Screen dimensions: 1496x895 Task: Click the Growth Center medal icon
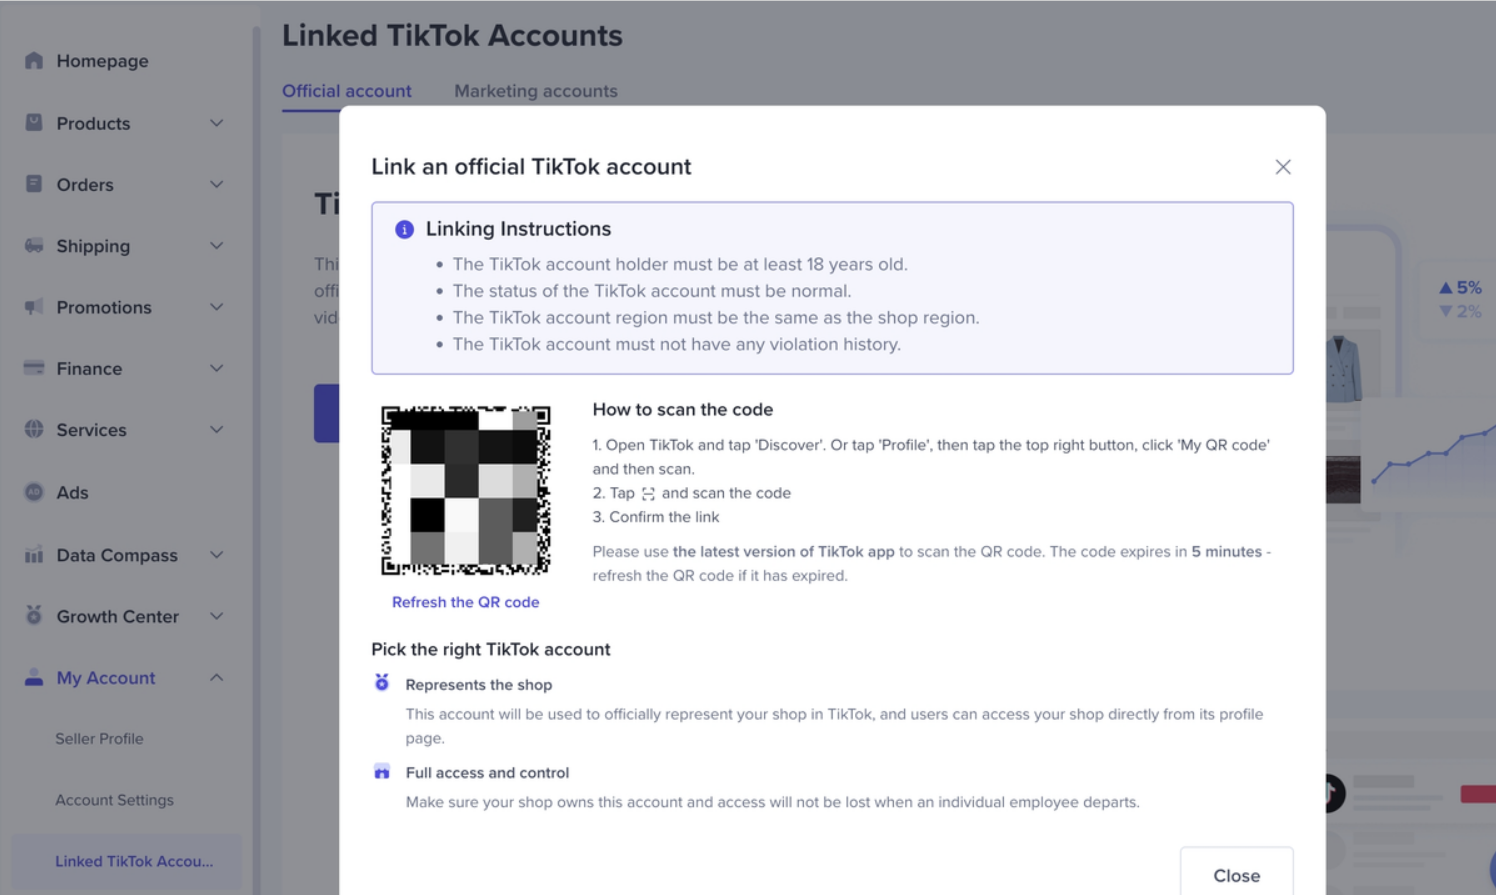pyautogui.click(x=33, y=616)
